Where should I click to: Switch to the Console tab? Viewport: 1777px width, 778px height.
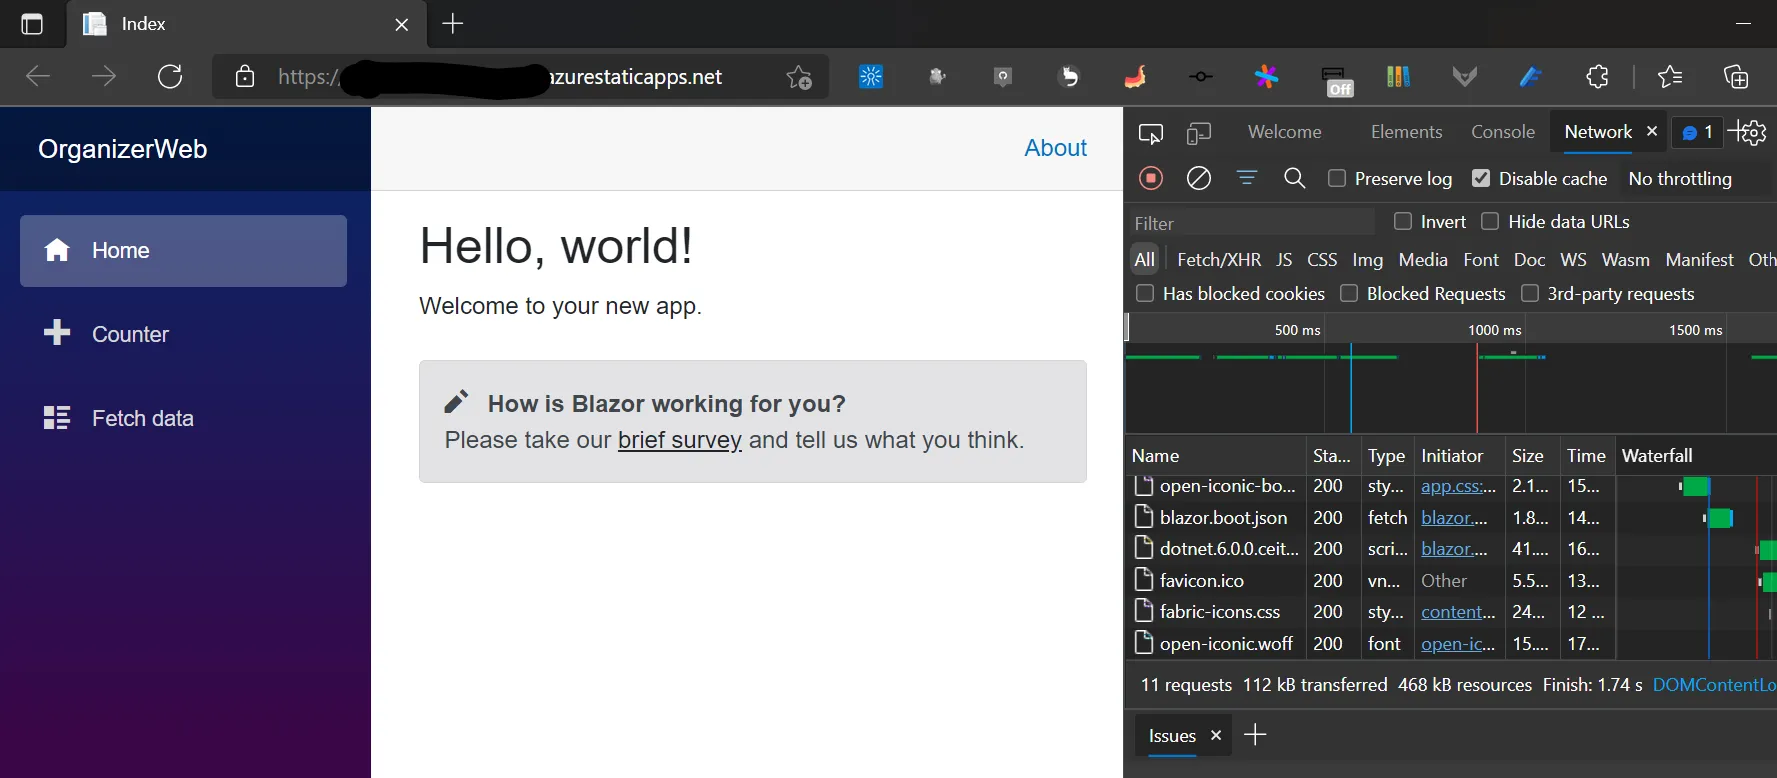tap(1502, 132)
